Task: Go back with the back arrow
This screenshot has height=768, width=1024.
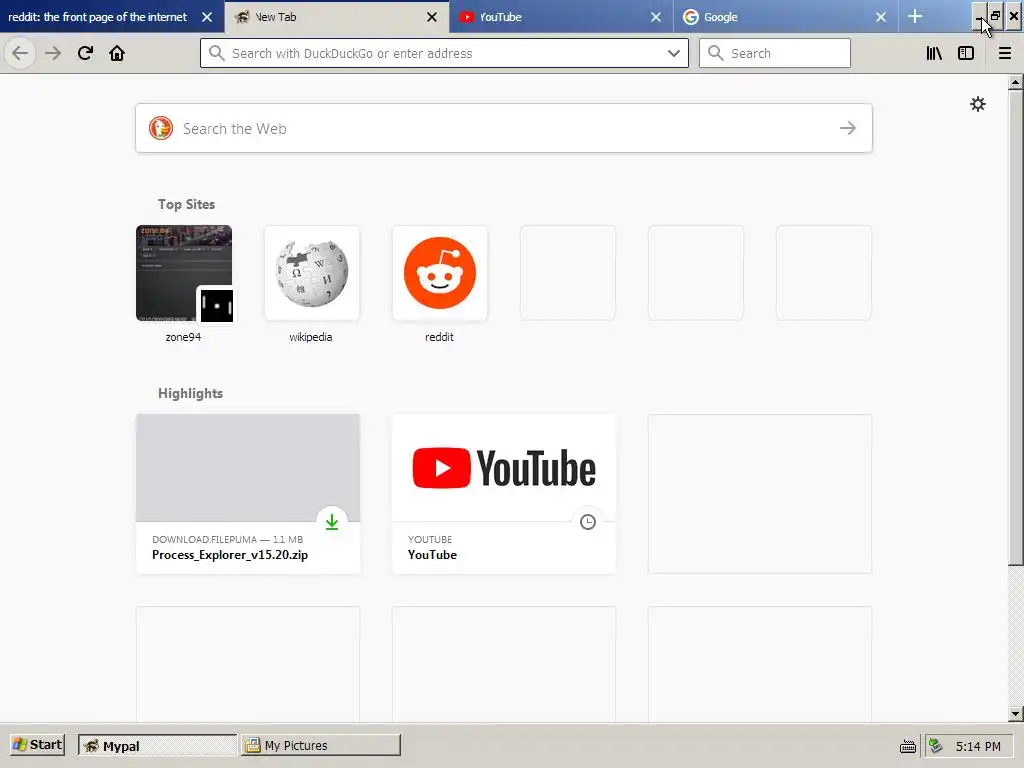Action: pos(20,53)
